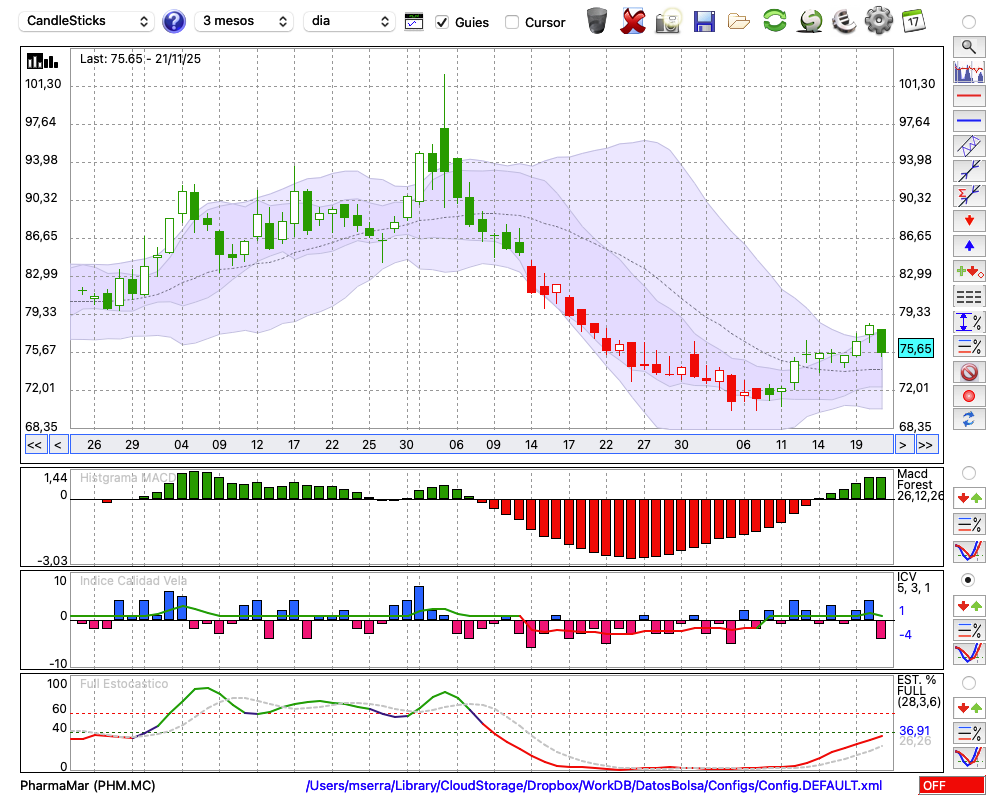1000x800 pixels.
Task: Uncheck the Guies checkbox
Action: point(443,22)
